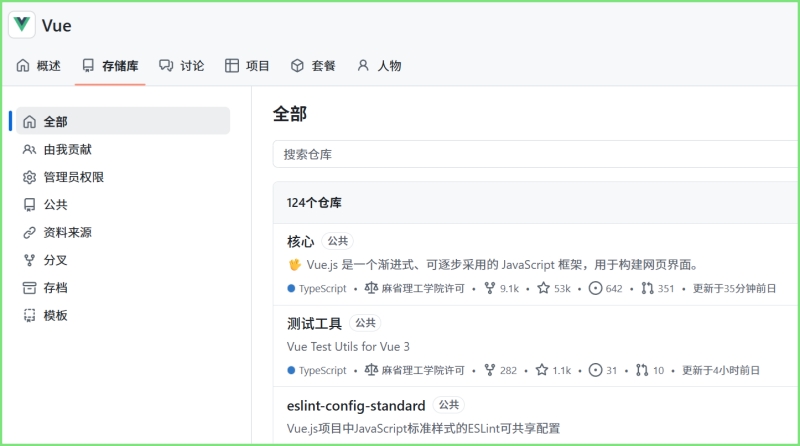The image size is (800, 446).
Task: Open the Vue organization name link
Action: coord(57,26)
